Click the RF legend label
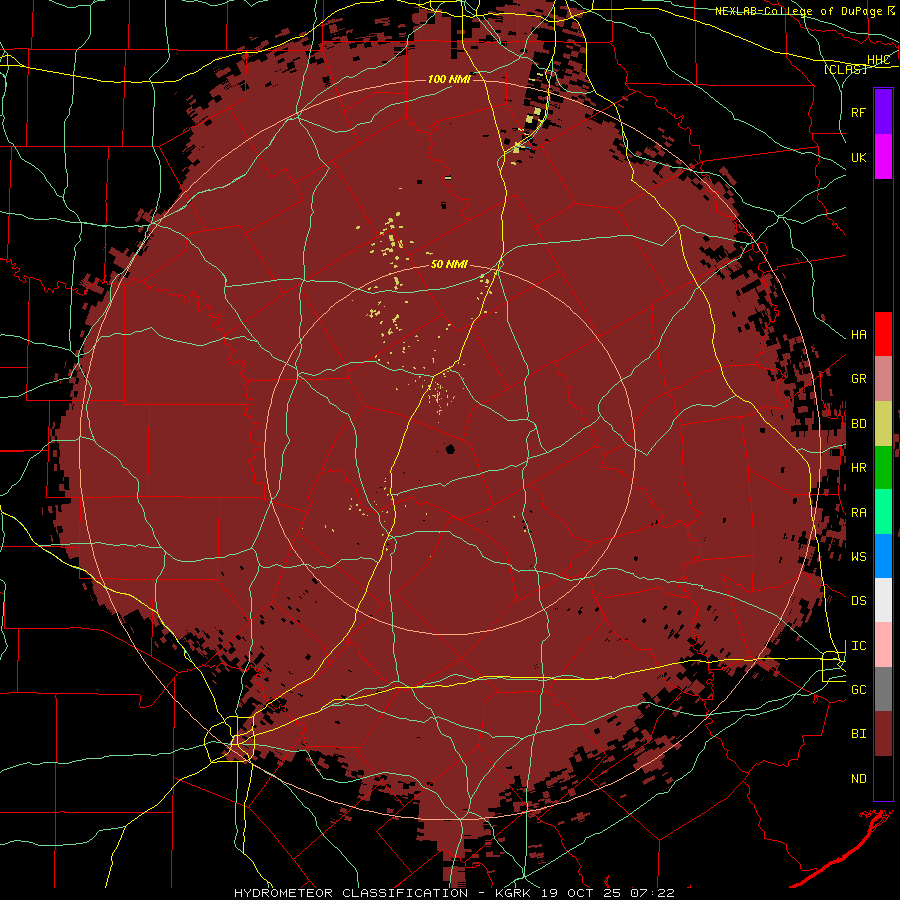The height and width of the screenshot is (900, 900). (x=859, y=112)
